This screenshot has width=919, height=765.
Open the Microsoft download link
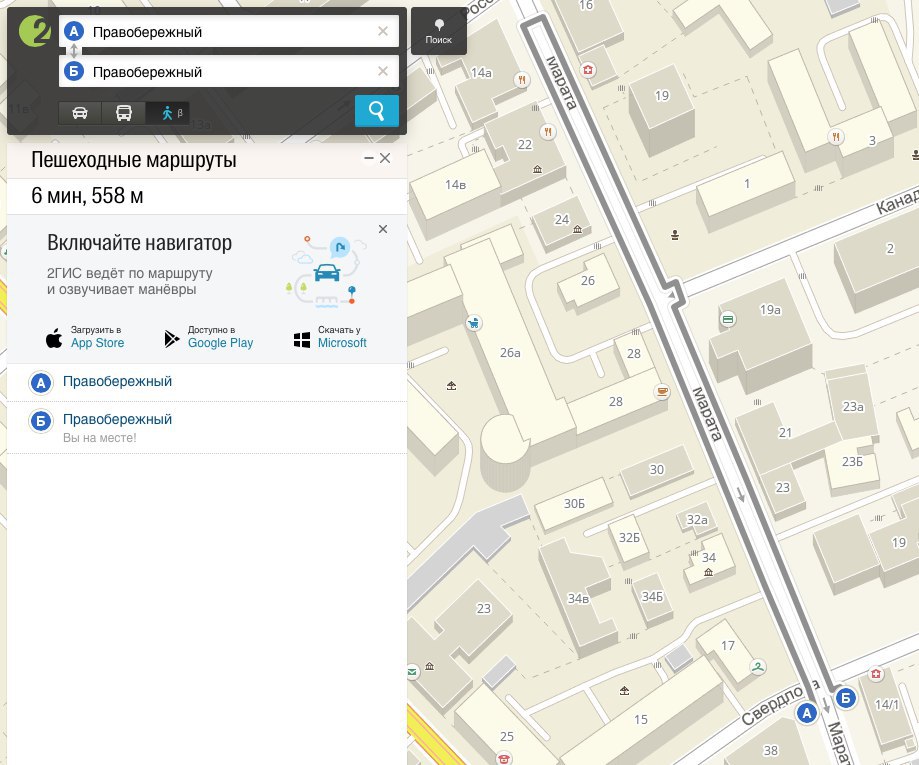click(x=330, y=338)
